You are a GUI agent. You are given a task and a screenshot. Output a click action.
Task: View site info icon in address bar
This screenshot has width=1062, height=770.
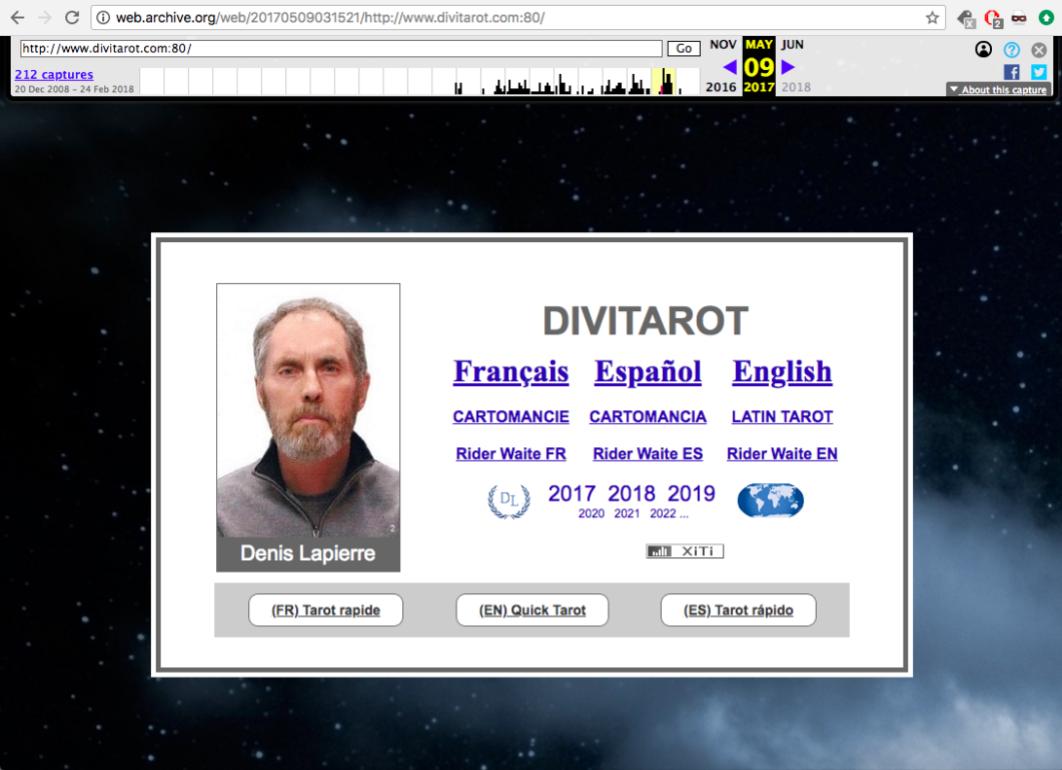103,18
